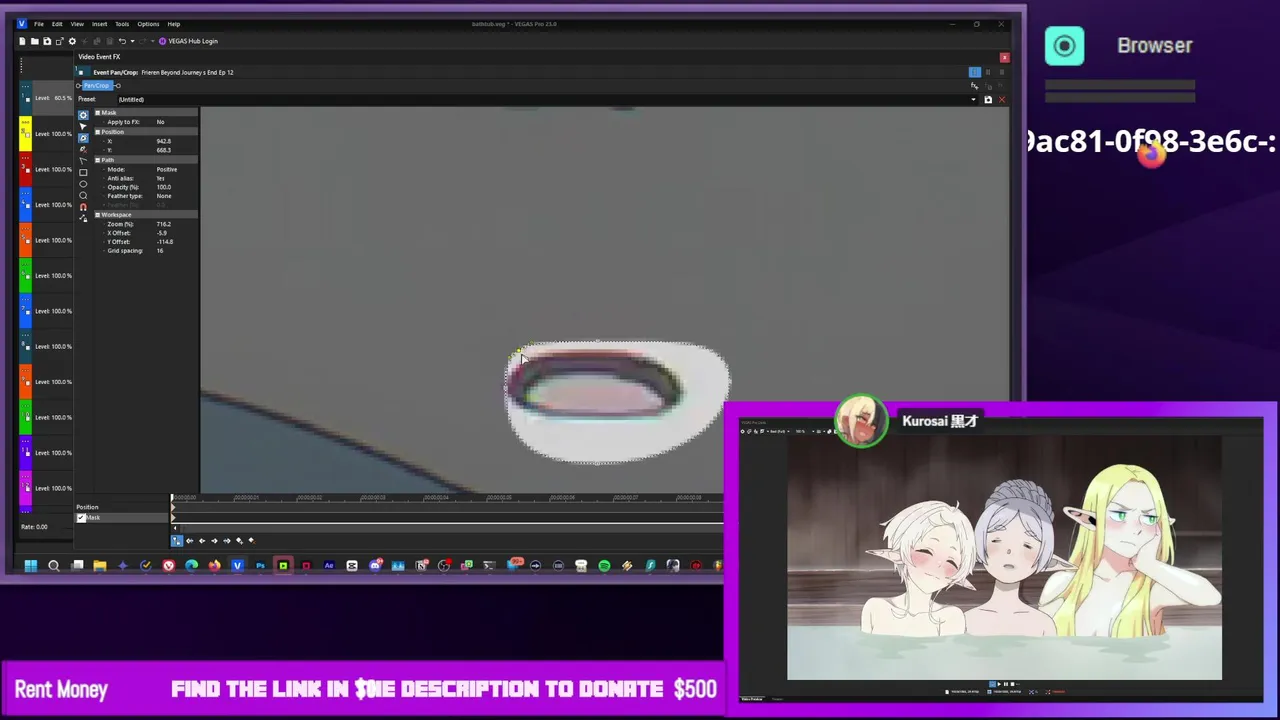Screen dimensions: 1280x720
Task: Open the Options menu
Action: tap(148, 24)
